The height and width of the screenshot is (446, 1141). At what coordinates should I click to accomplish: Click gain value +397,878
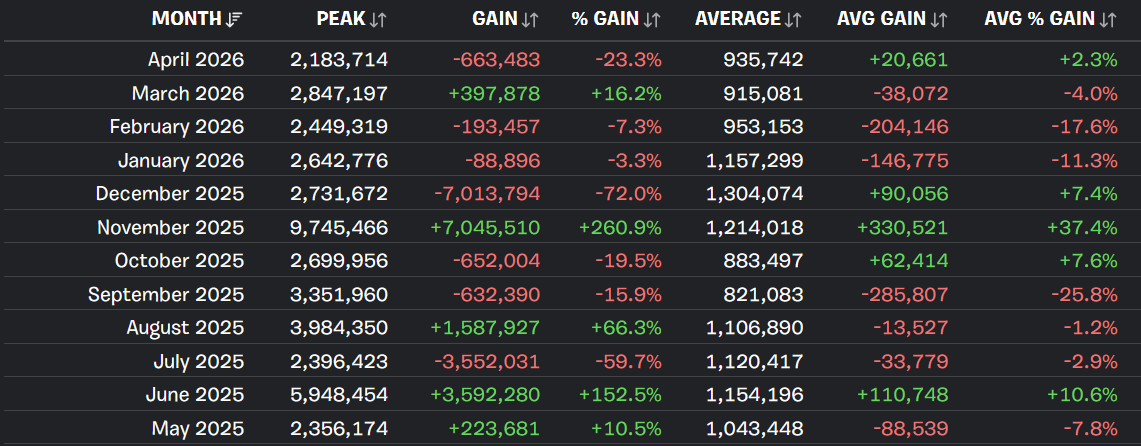(493, 94)
